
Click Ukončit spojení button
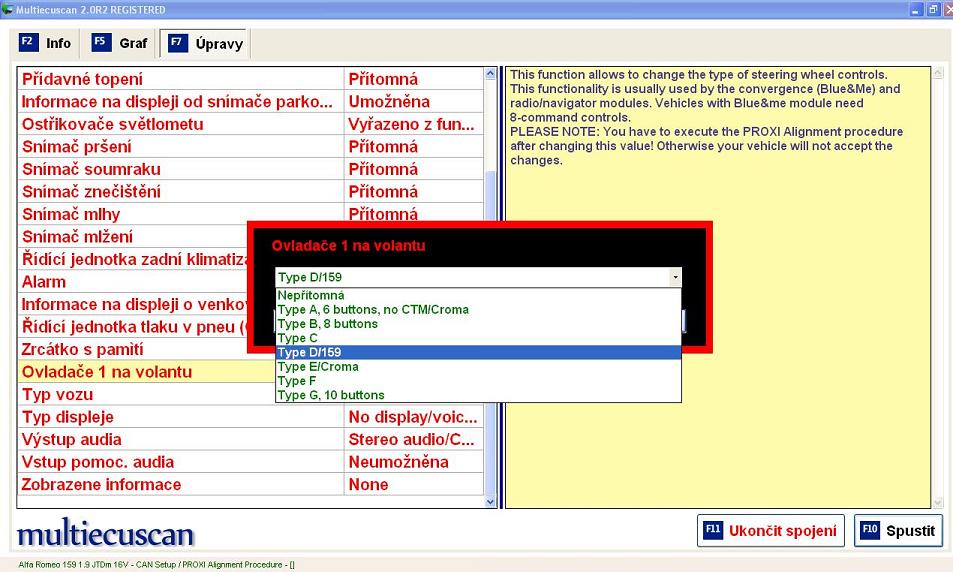(771, 531)
